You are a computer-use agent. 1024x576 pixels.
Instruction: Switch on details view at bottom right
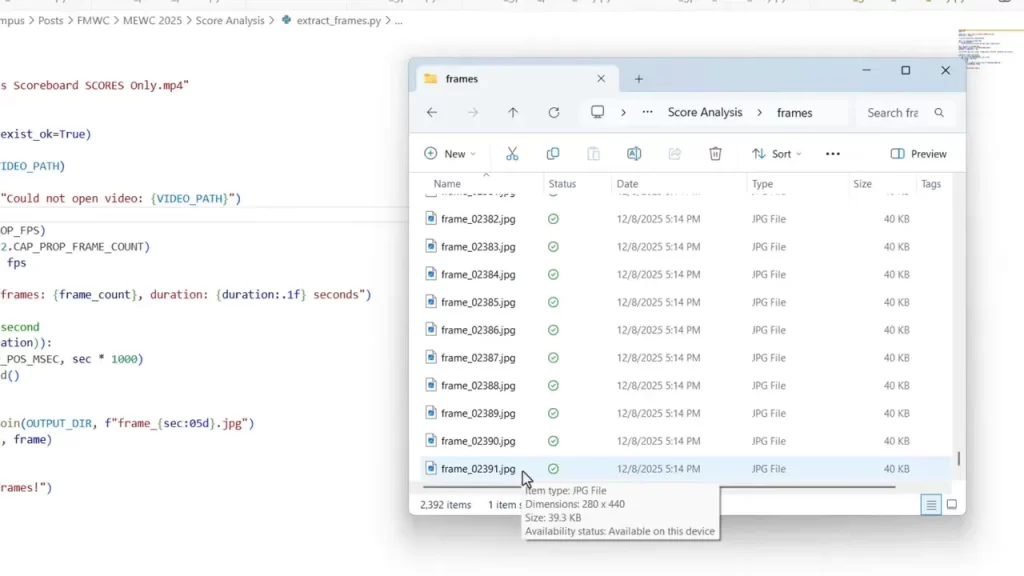tap(930, 505)
